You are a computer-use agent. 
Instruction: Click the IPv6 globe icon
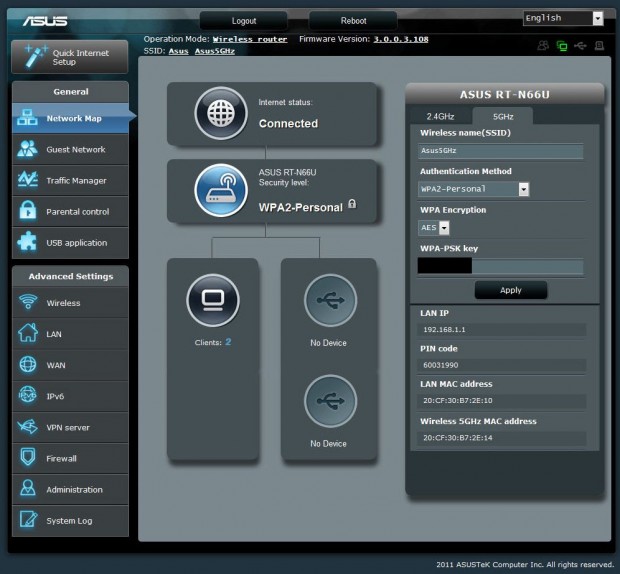tap(28, 395)
